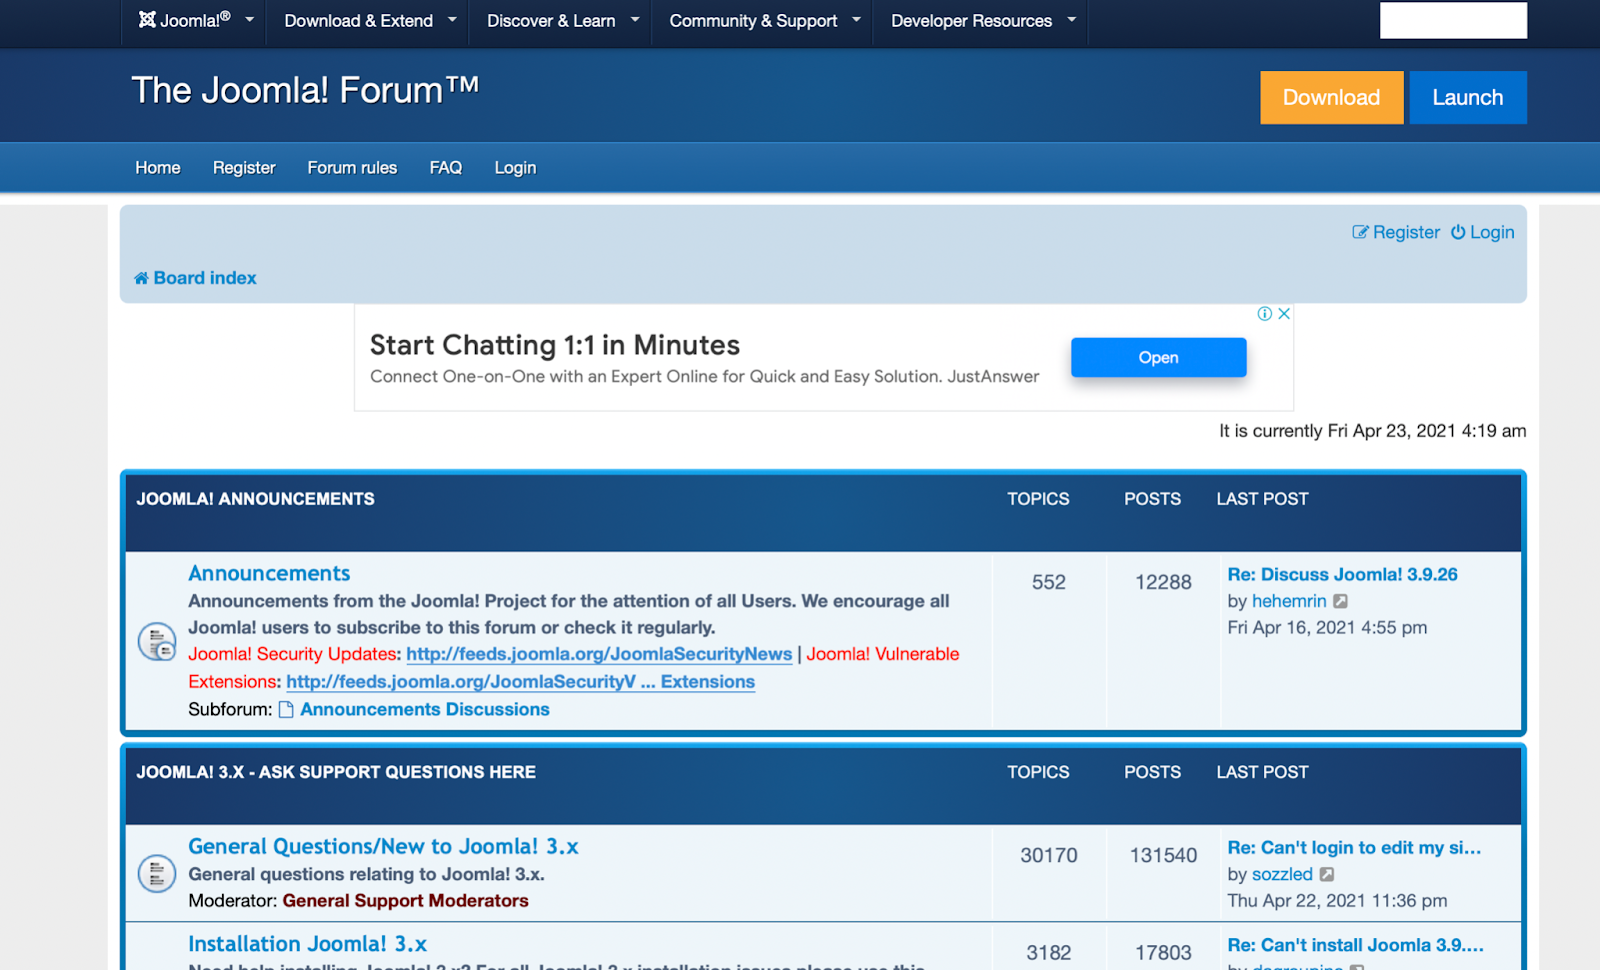1600x970 pixels.
Task: Open the hehemrin user profile link
Action: tap(1289, 601)
